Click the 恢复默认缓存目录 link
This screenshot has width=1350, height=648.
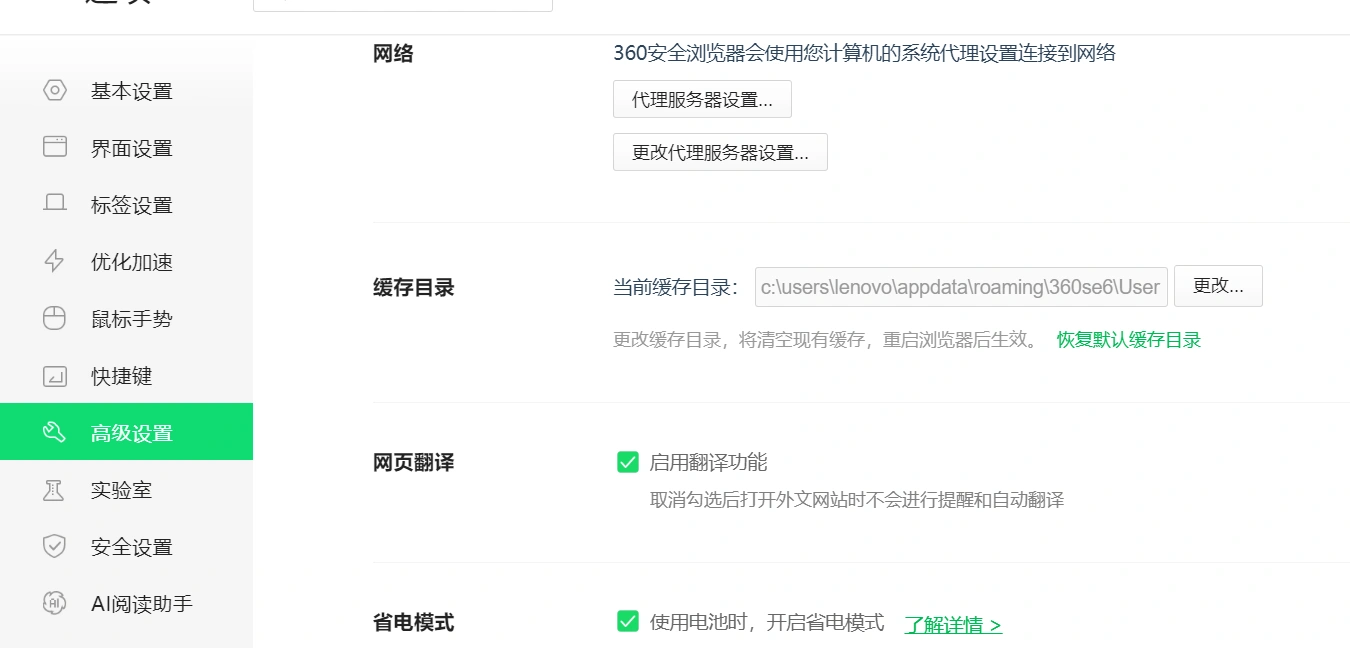(x=1127, y=339)
